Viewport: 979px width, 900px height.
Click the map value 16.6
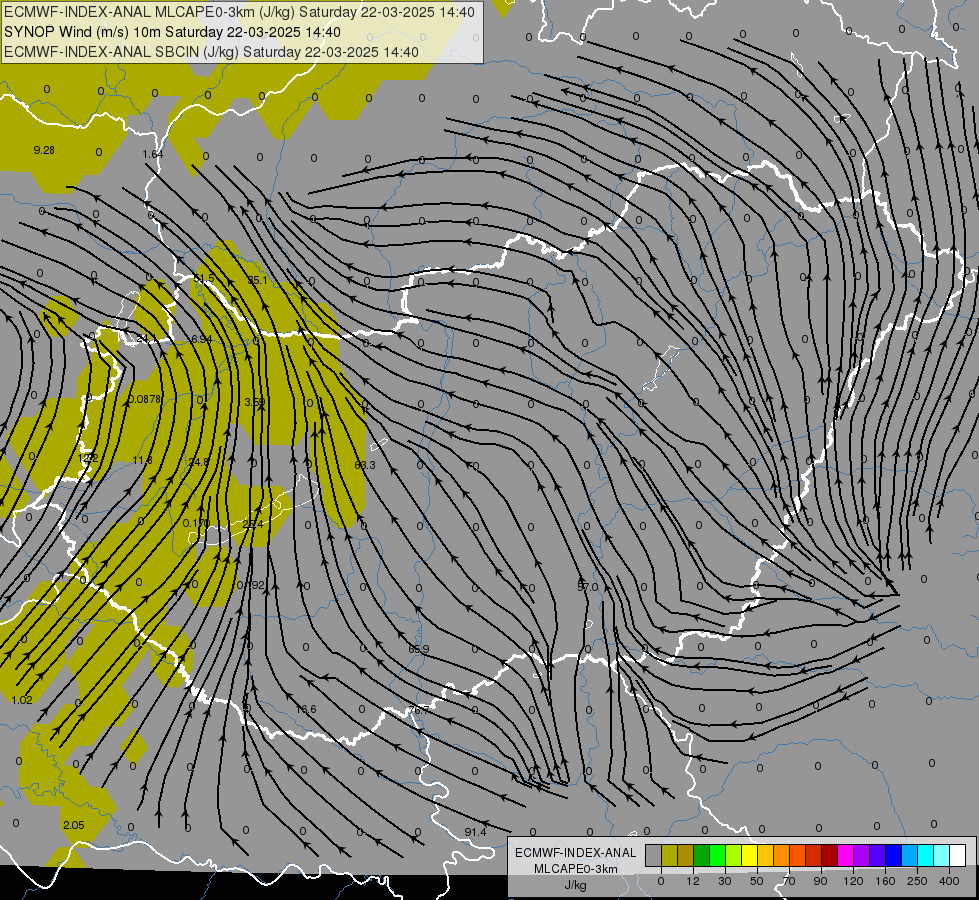click(x=306, y=709)
